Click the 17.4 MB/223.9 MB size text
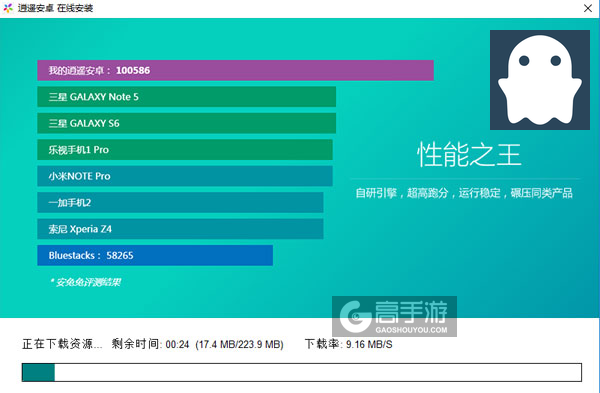This screenshot has width=600, height=393. [x=240, y=345]
